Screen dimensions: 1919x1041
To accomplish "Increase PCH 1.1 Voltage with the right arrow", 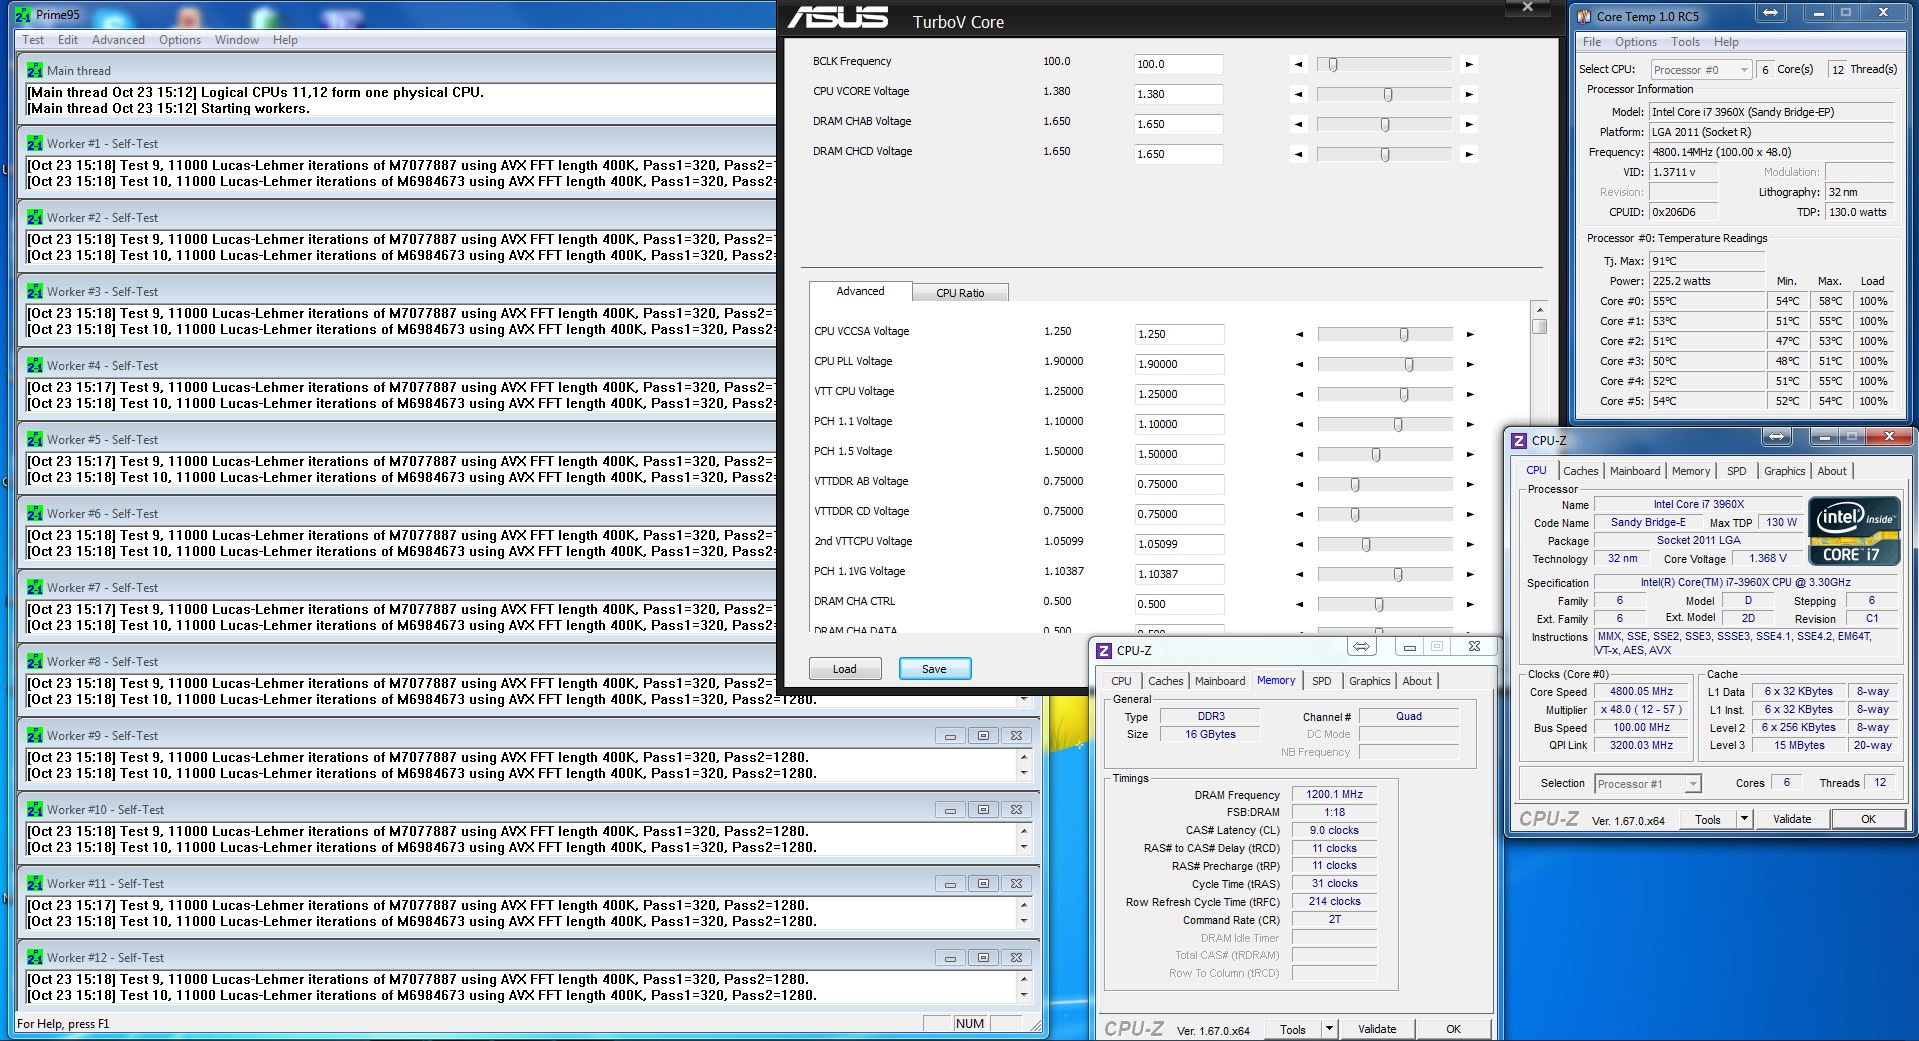I will pos(1470,424).
